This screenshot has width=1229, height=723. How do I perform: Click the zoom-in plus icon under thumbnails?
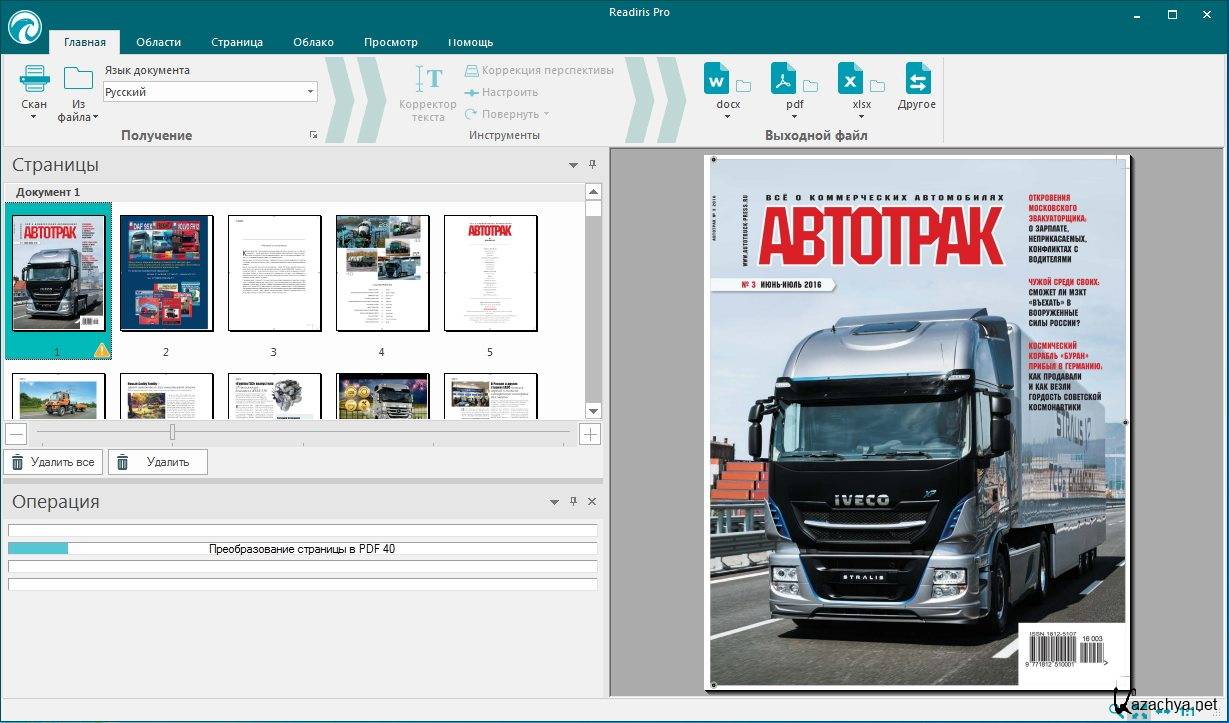[x=591, y=434]
